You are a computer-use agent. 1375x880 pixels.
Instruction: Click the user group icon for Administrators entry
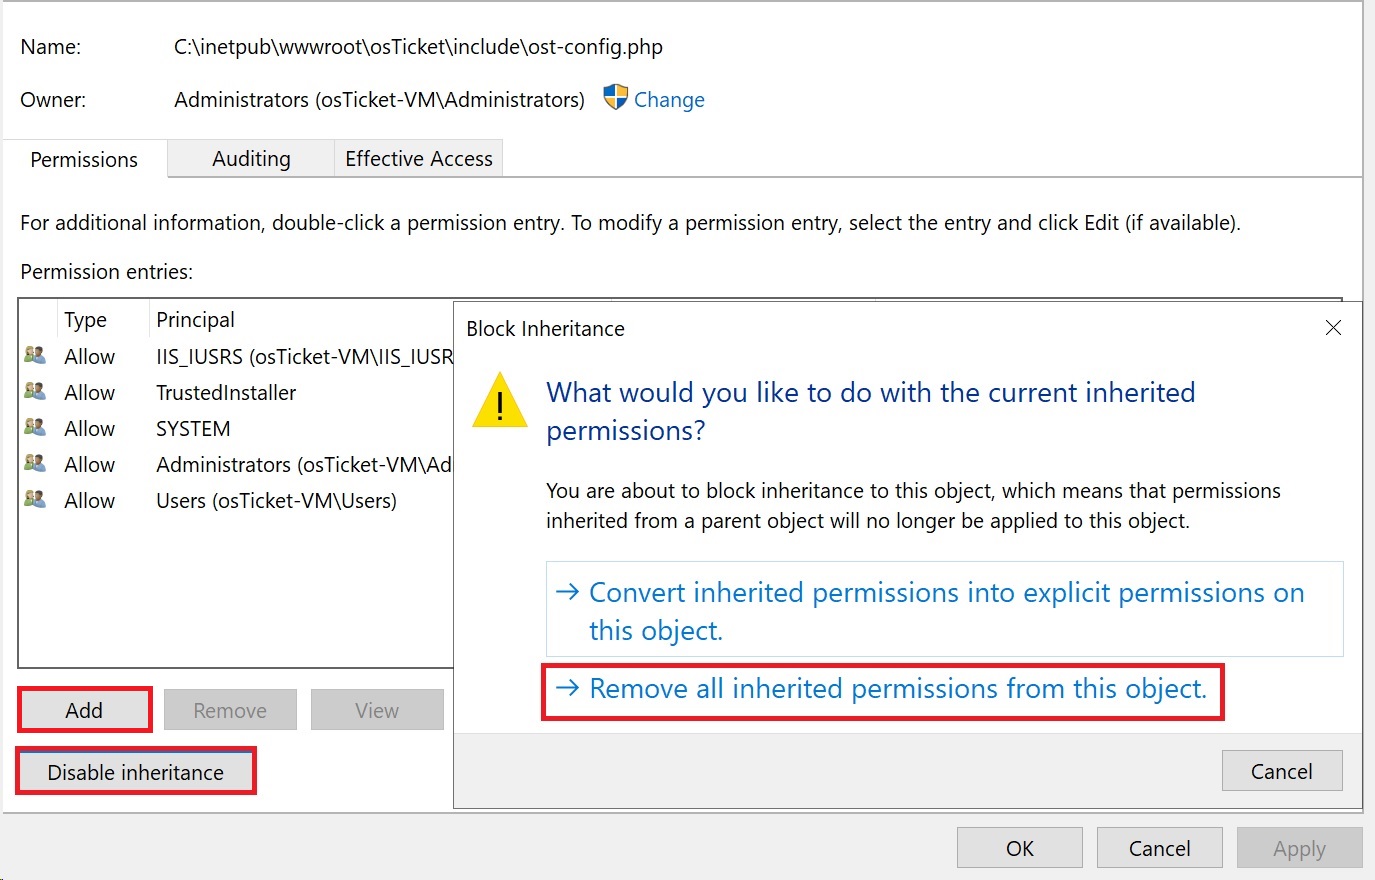[x=35, y=463]
